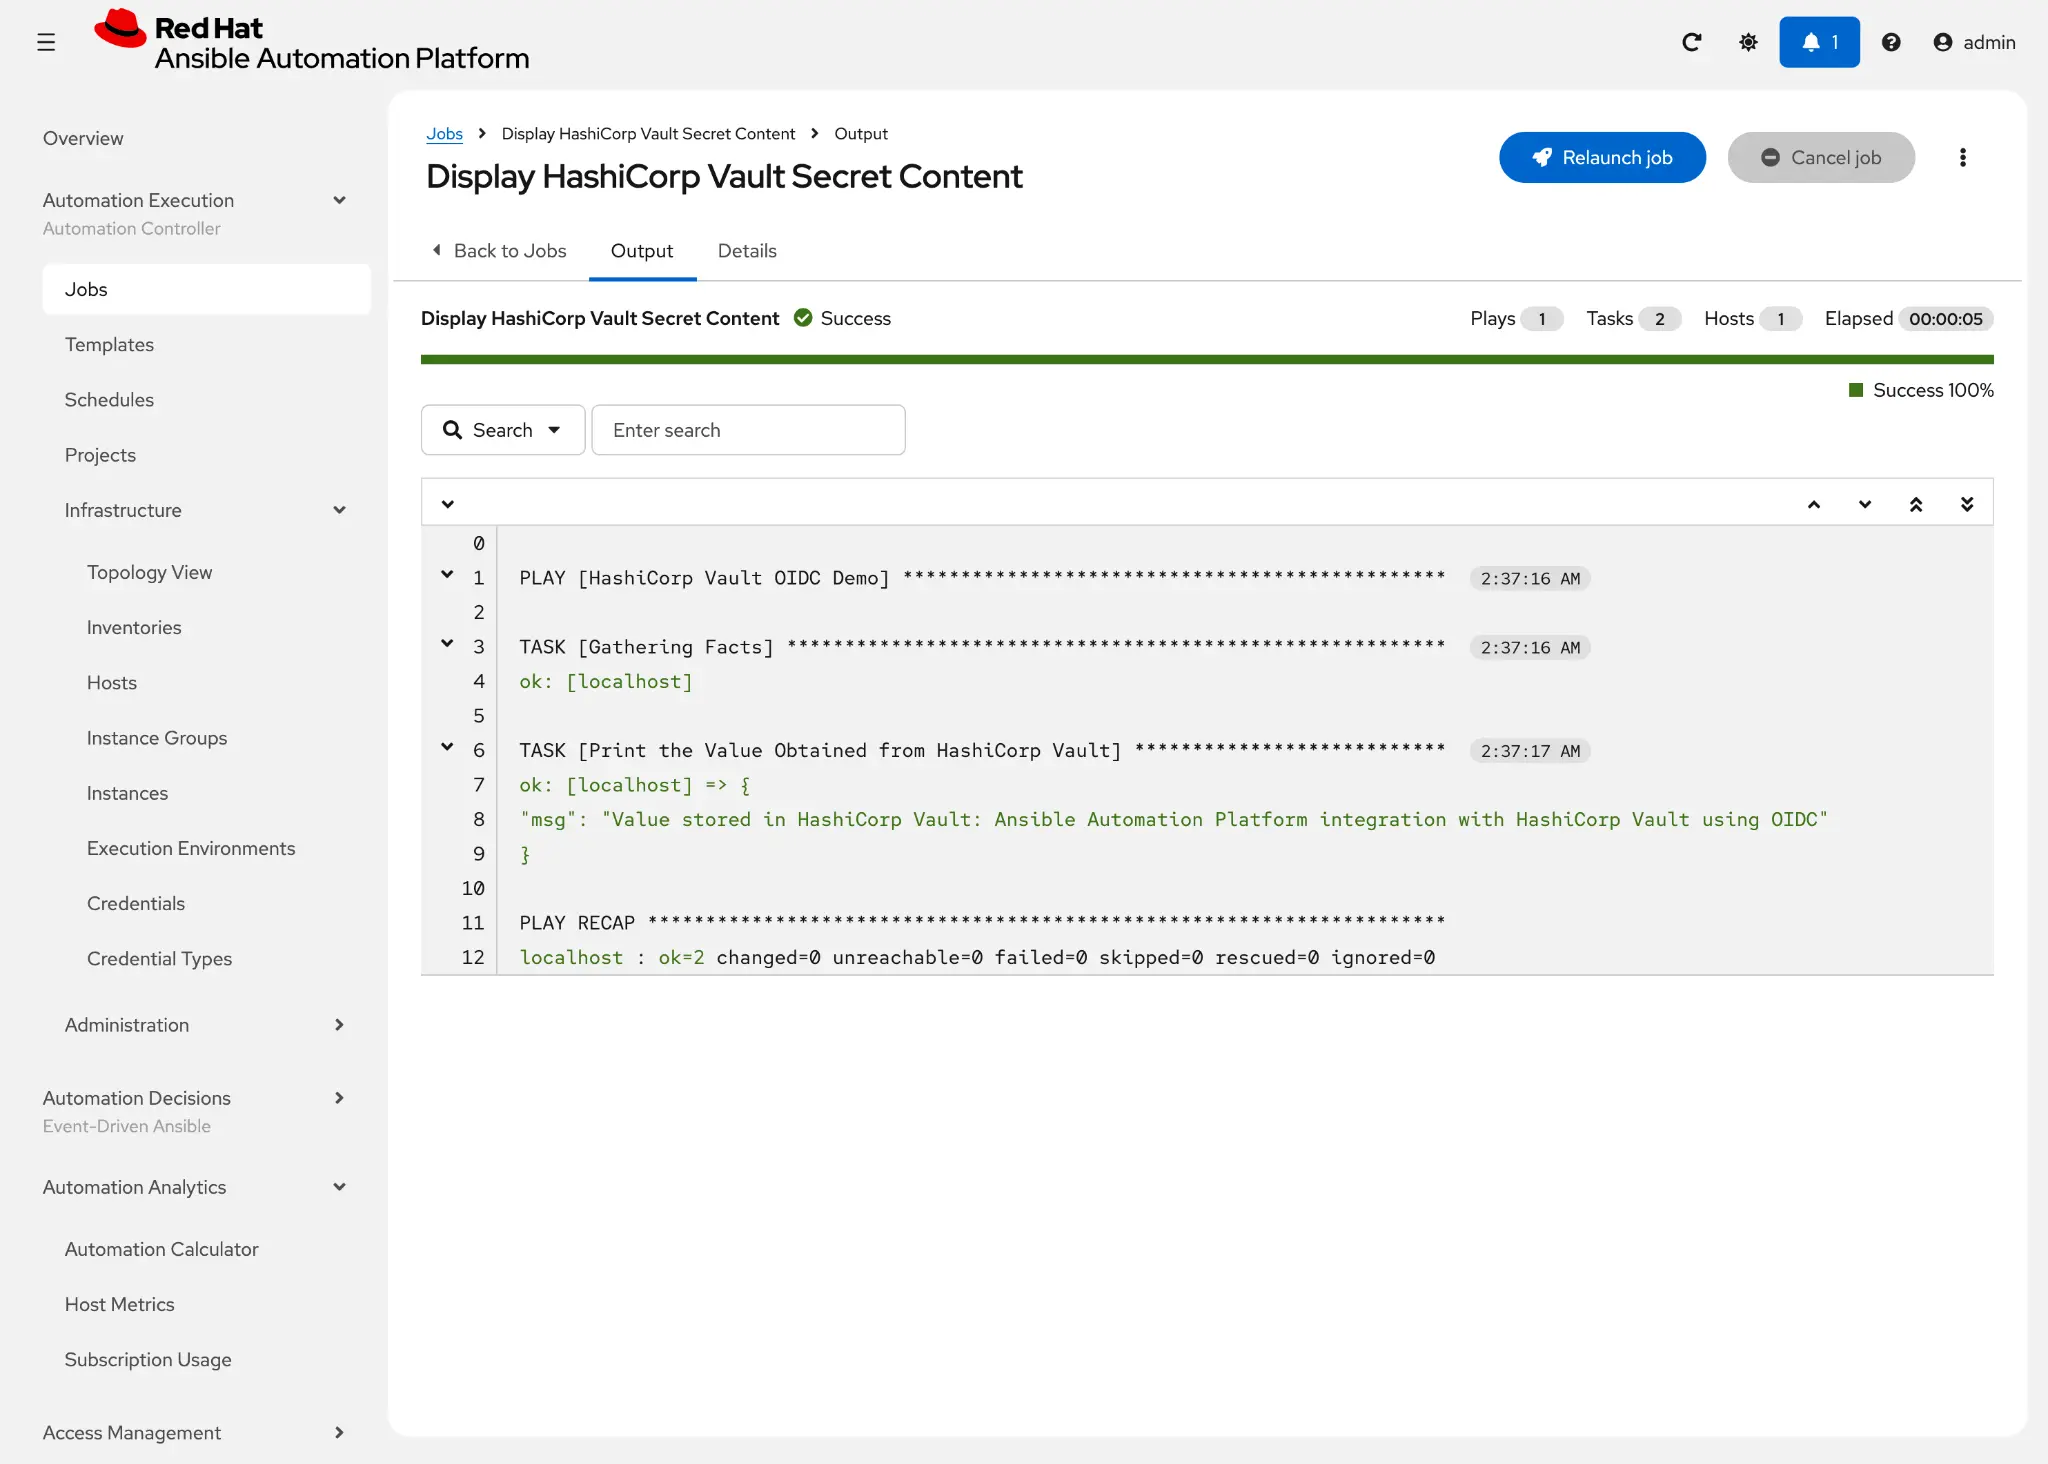
Task: Open Schedules in the sidebar
Action: [109, 400]
